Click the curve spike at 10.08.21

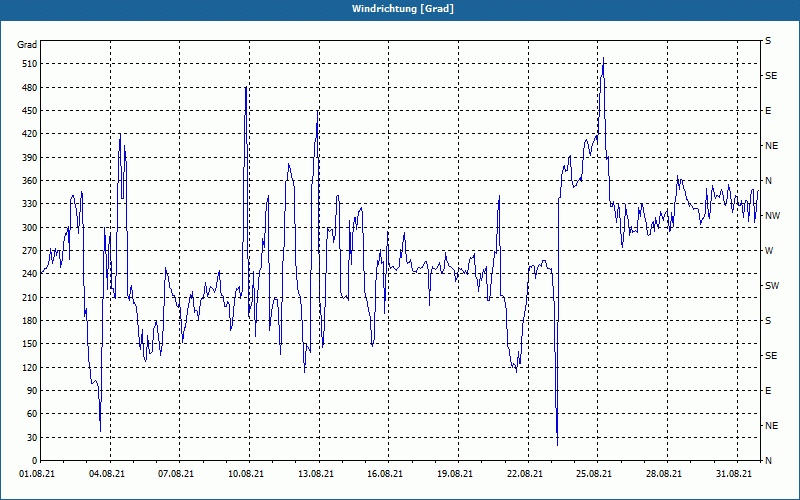246,87
